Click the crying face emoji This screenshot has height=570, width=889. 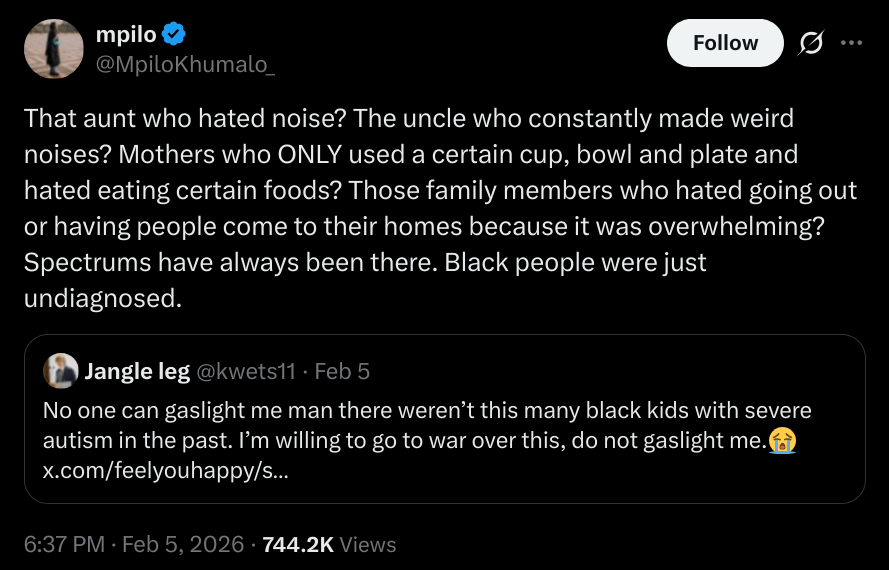783,440
